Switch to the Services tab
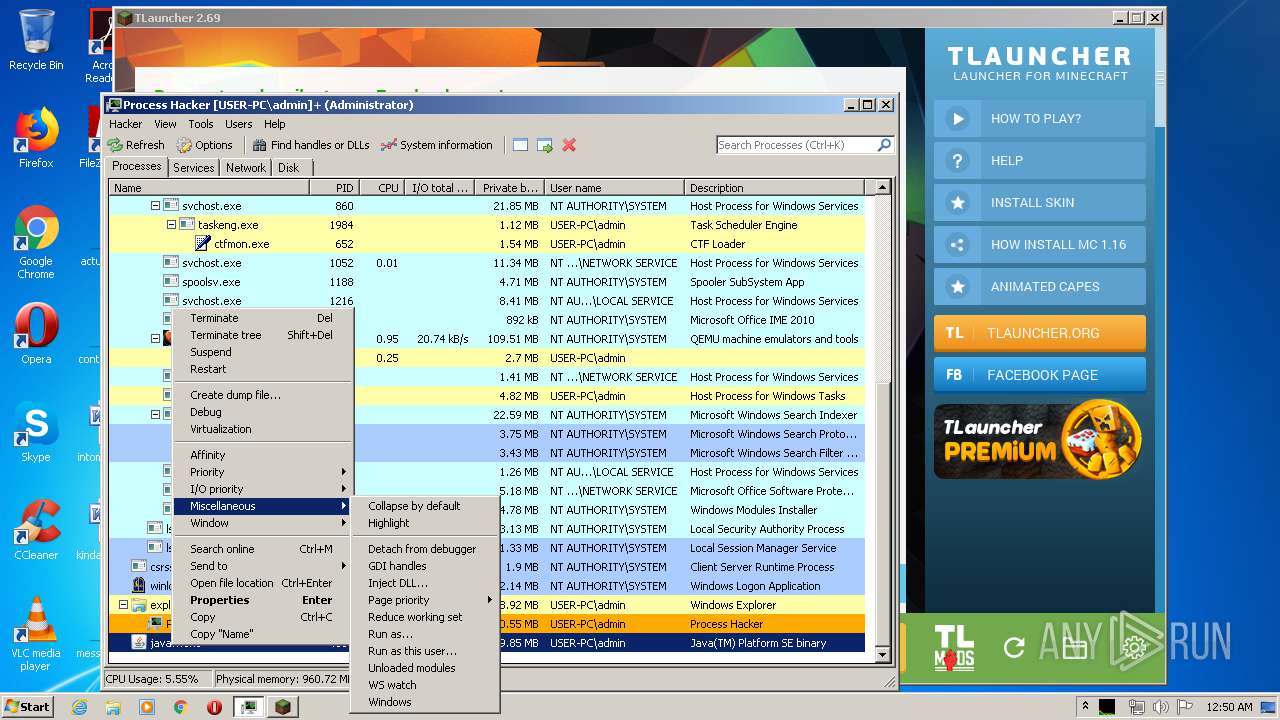The width and height of the screenshot is (1280, 720). (193, 168)
